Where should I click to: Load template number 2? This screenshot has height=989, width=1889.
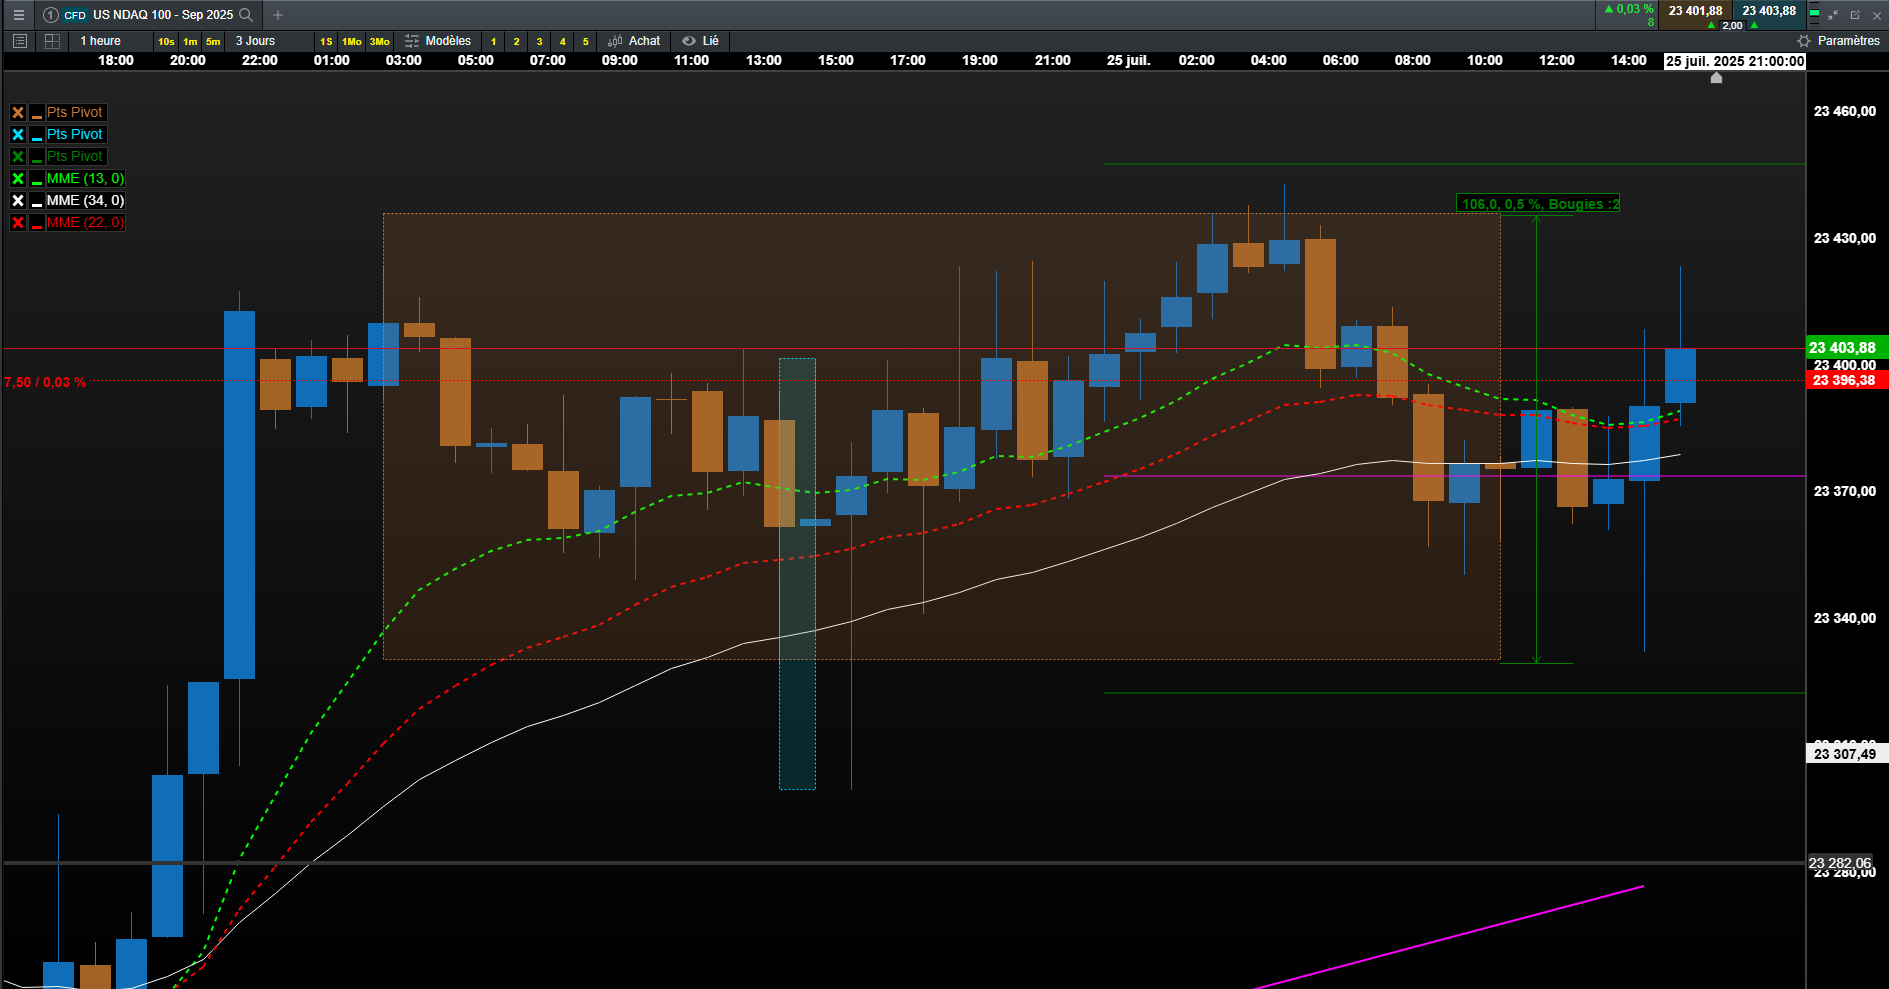tap(516, 41)
